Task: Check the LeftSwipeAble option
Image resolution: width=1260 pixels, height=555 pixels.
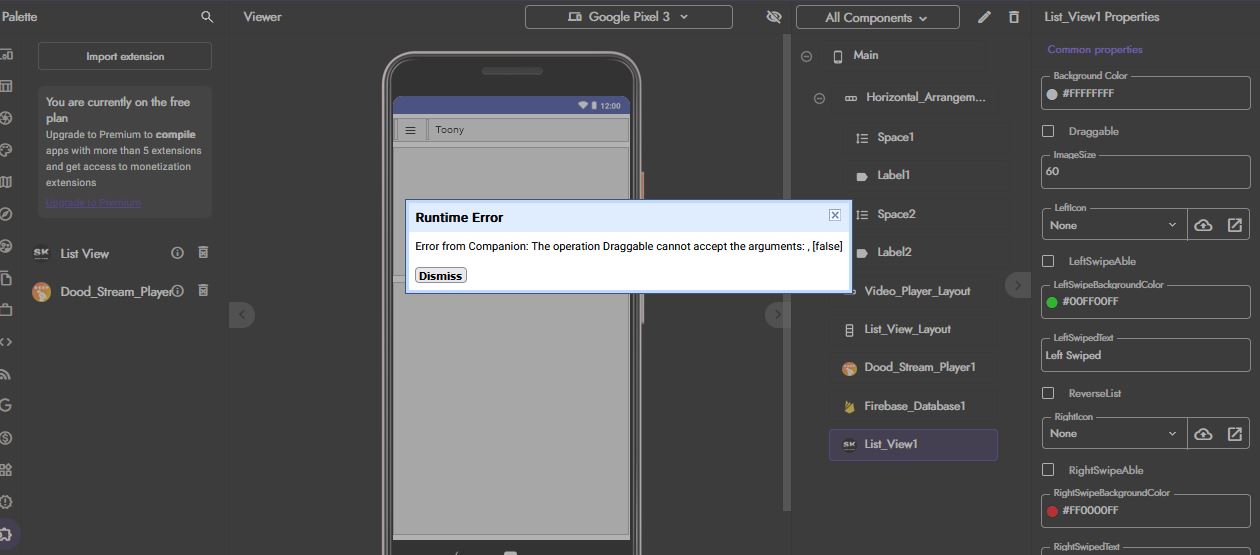Action: (x=1048, y=261)
